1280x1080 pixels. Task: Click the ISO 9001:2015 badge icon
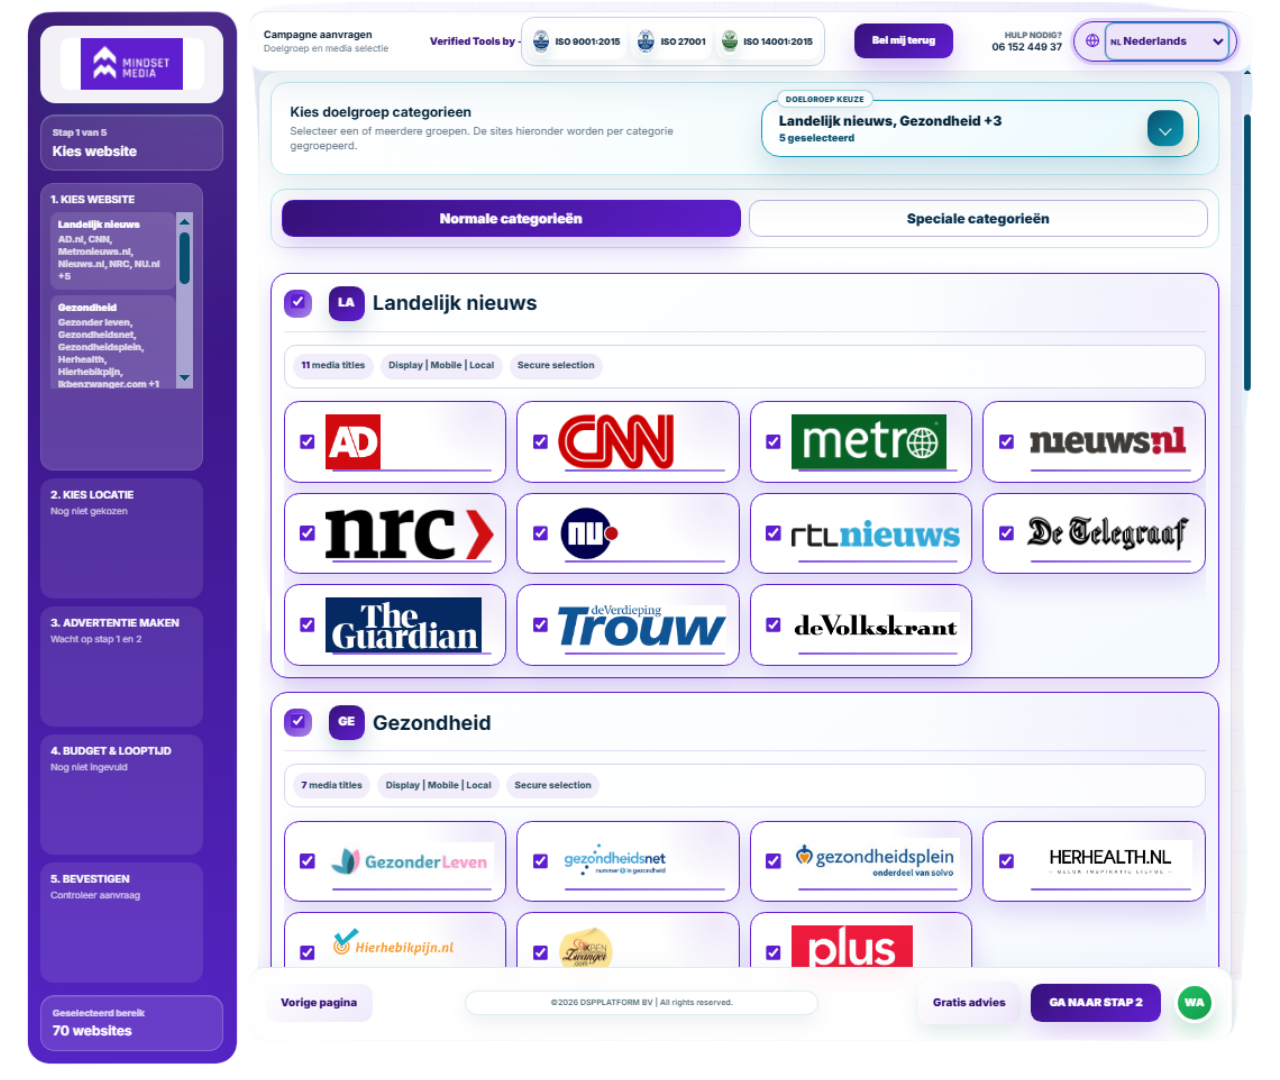541,41
